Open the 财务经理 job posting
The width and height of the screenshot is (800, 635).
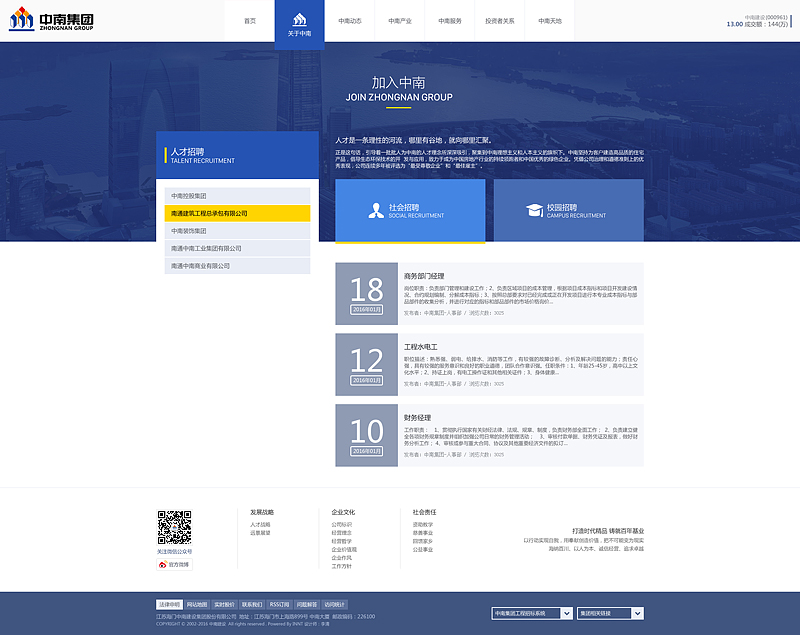point(417,418)
